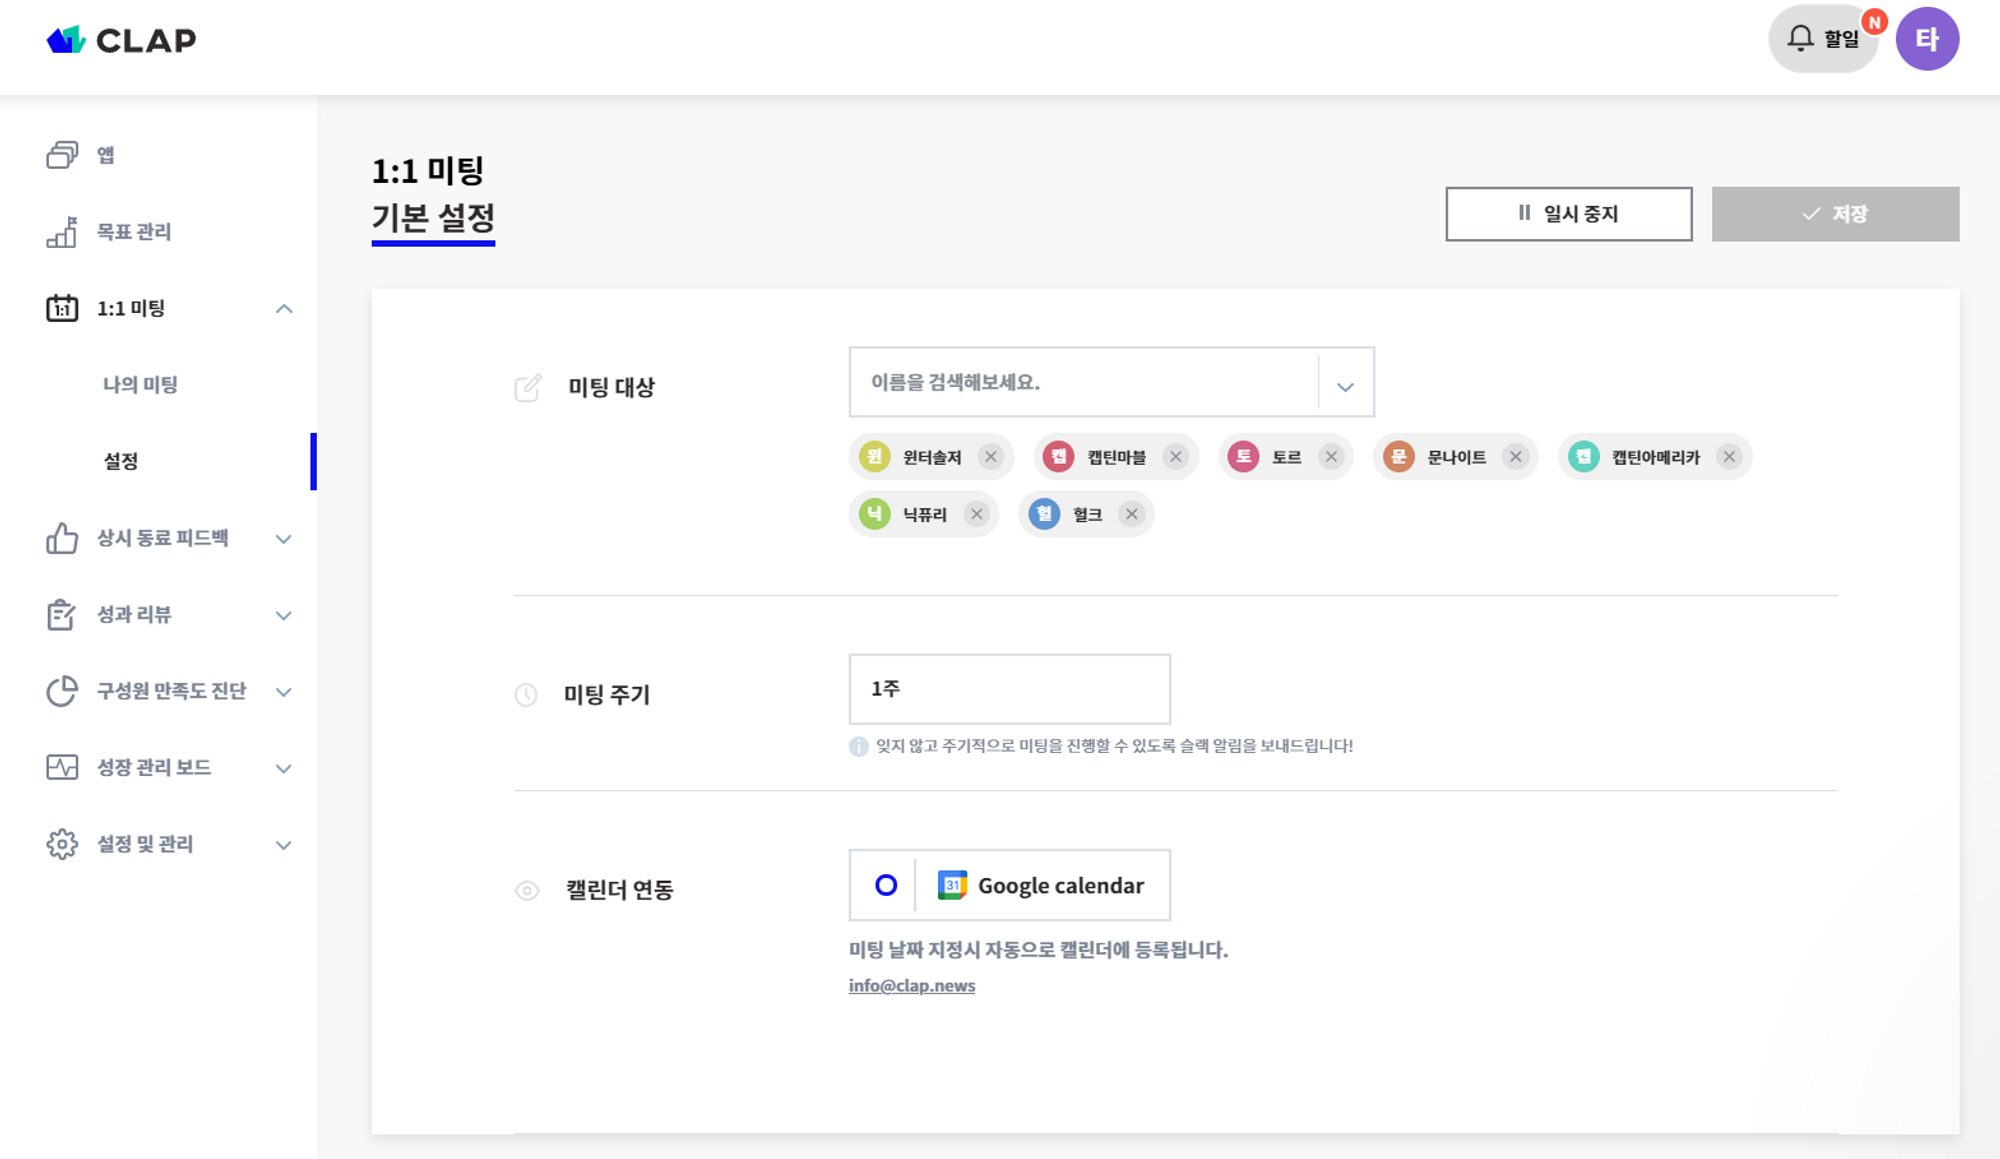The width and height of the screenshot is (2000, 1159).
Task: Remove 헐크 chip with its X
Action: point(1131,514)
